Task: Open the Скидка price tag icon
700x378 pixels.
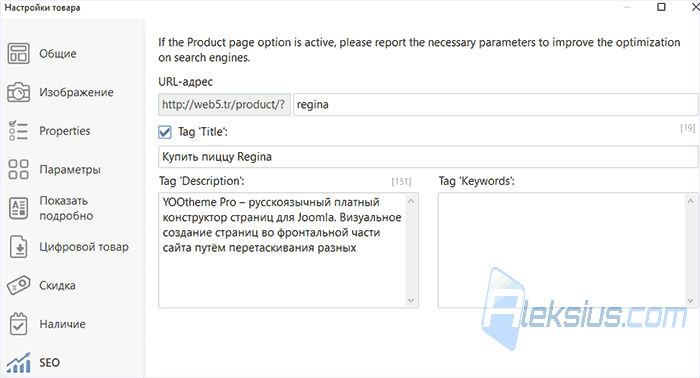Action: point(18,286)
